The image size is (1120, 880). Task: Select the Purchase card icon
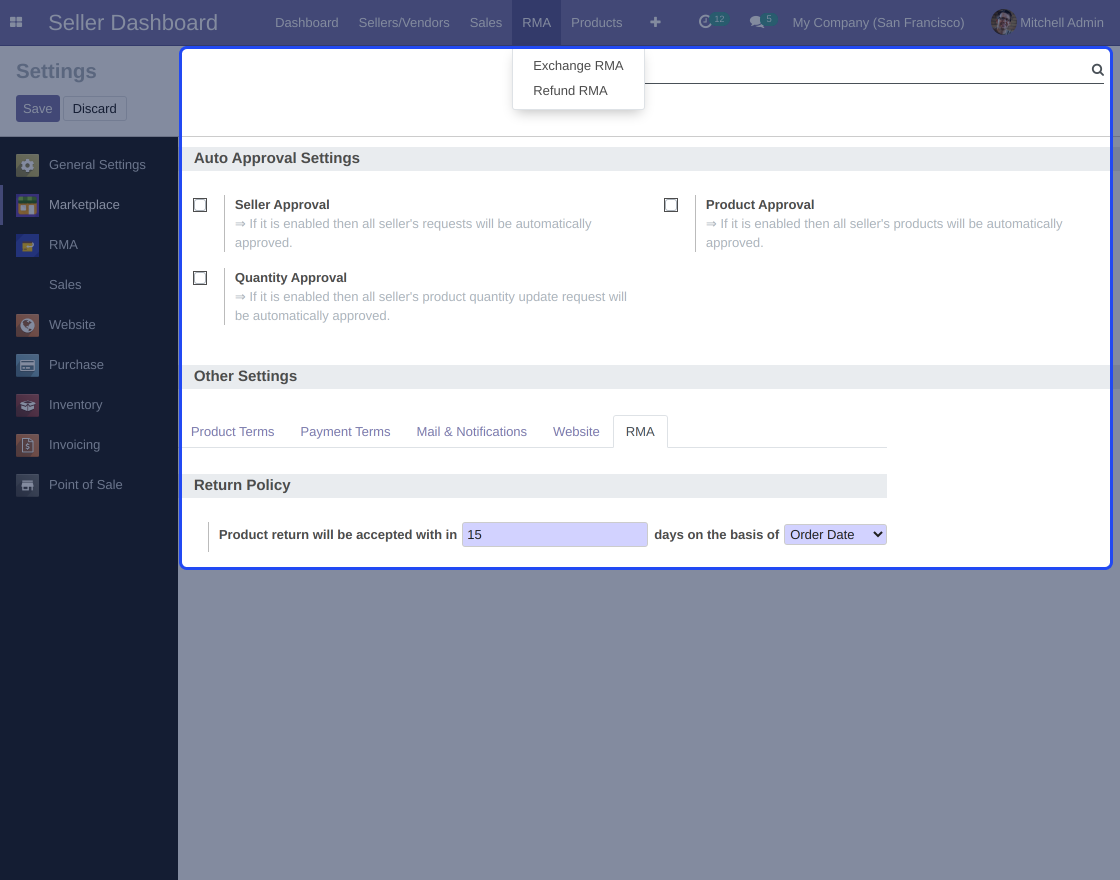coord(27,365)
